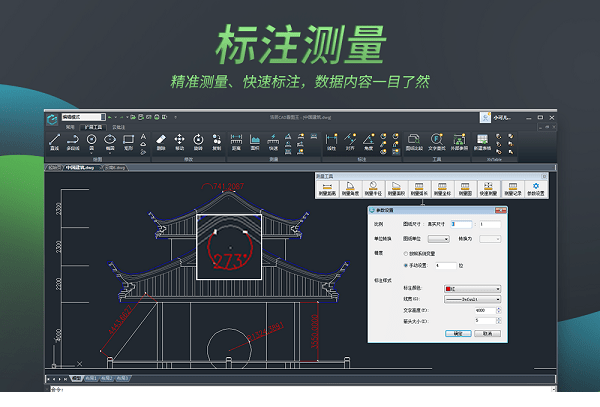Click the command line input at bottom

pyautogui.click(x=300, y=389)
